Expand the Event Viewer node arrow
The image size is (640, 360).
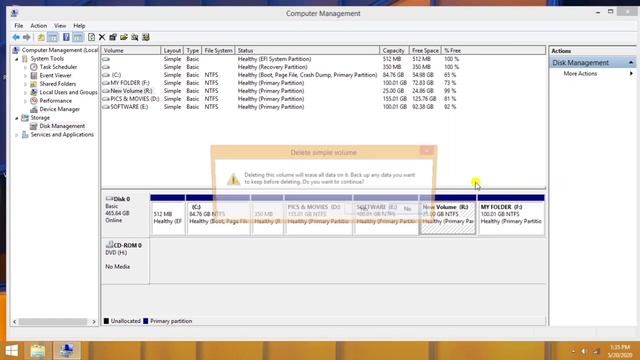tap(25, 76)
